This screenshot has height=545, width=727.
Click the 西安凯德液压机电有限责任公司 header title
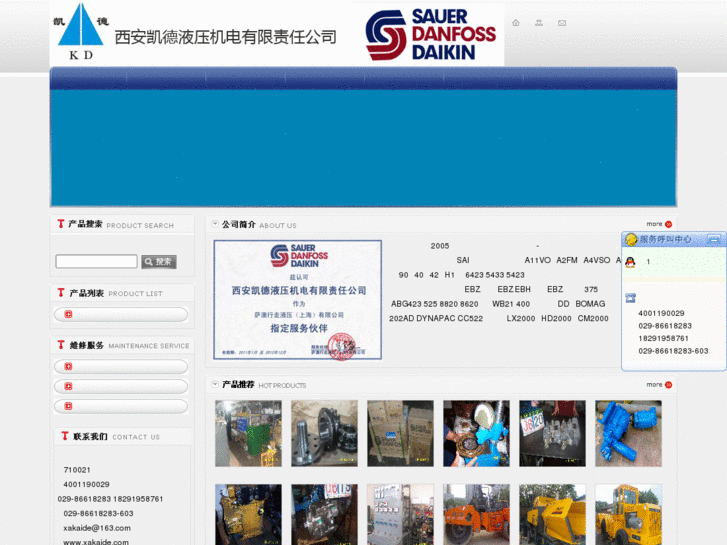pyautogui.click(x=226, y=37)
